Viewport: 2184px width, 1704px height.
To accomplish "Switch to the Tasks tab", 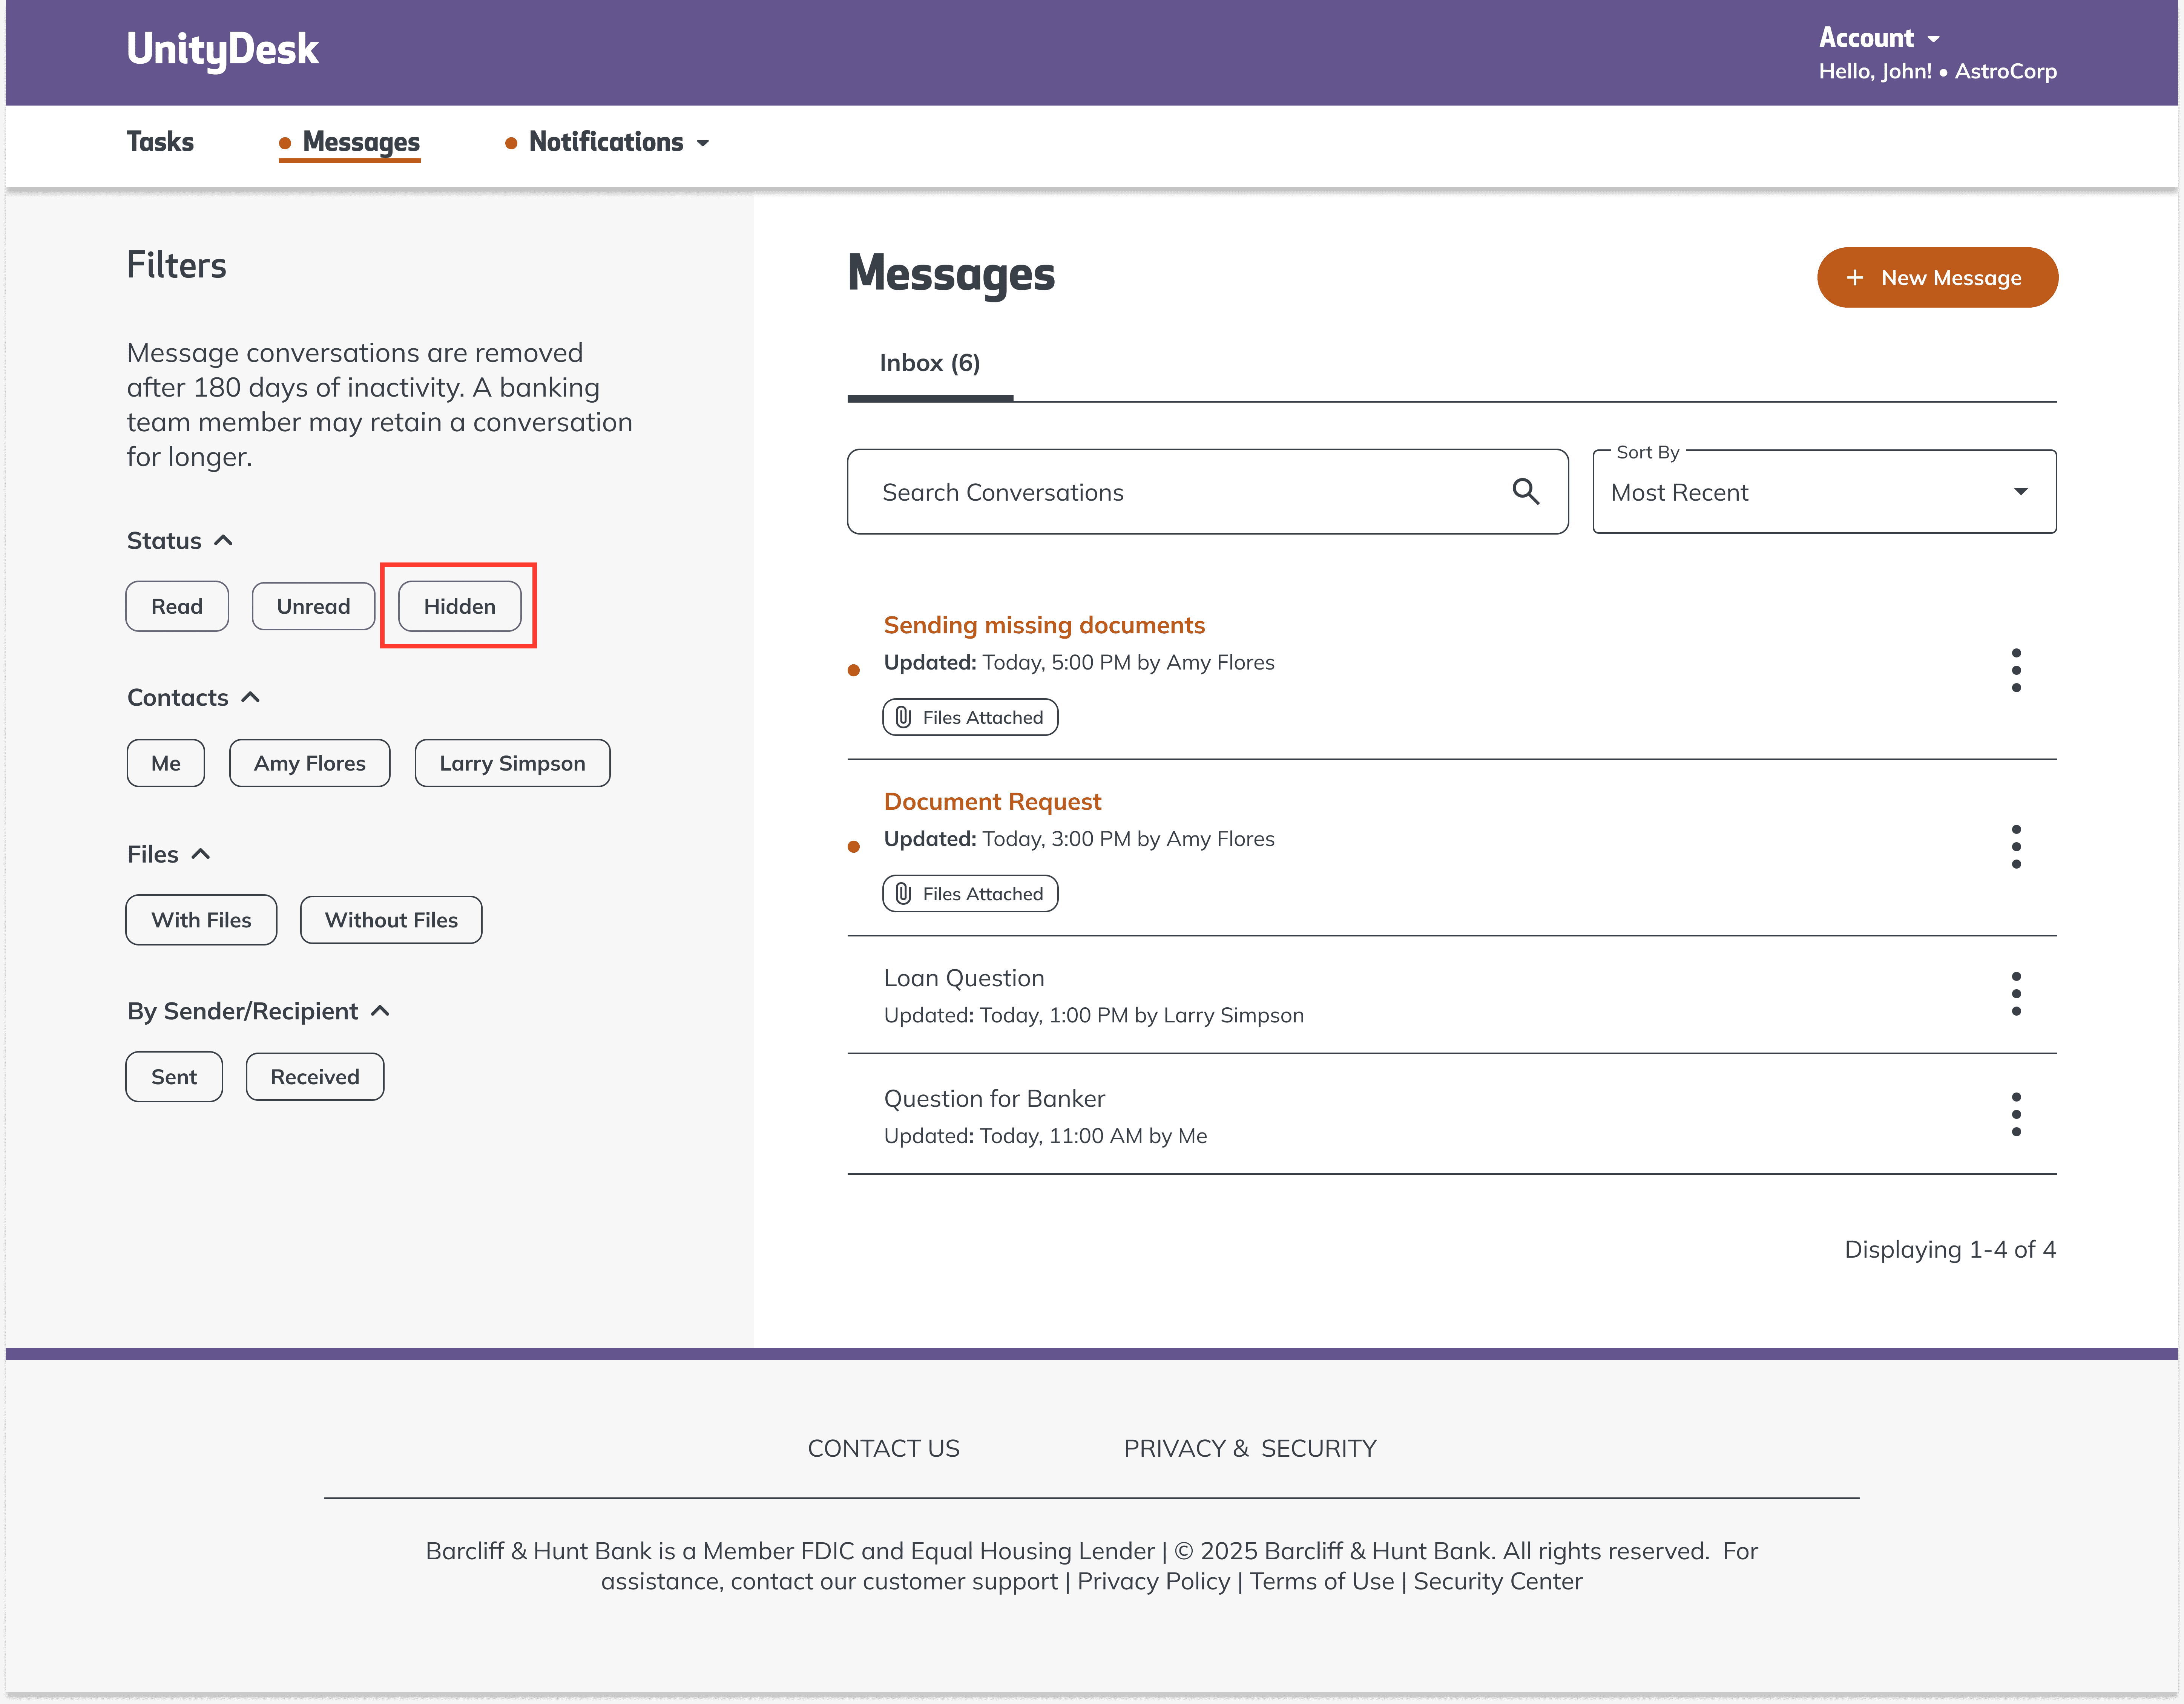I will (x=160, y=142).
